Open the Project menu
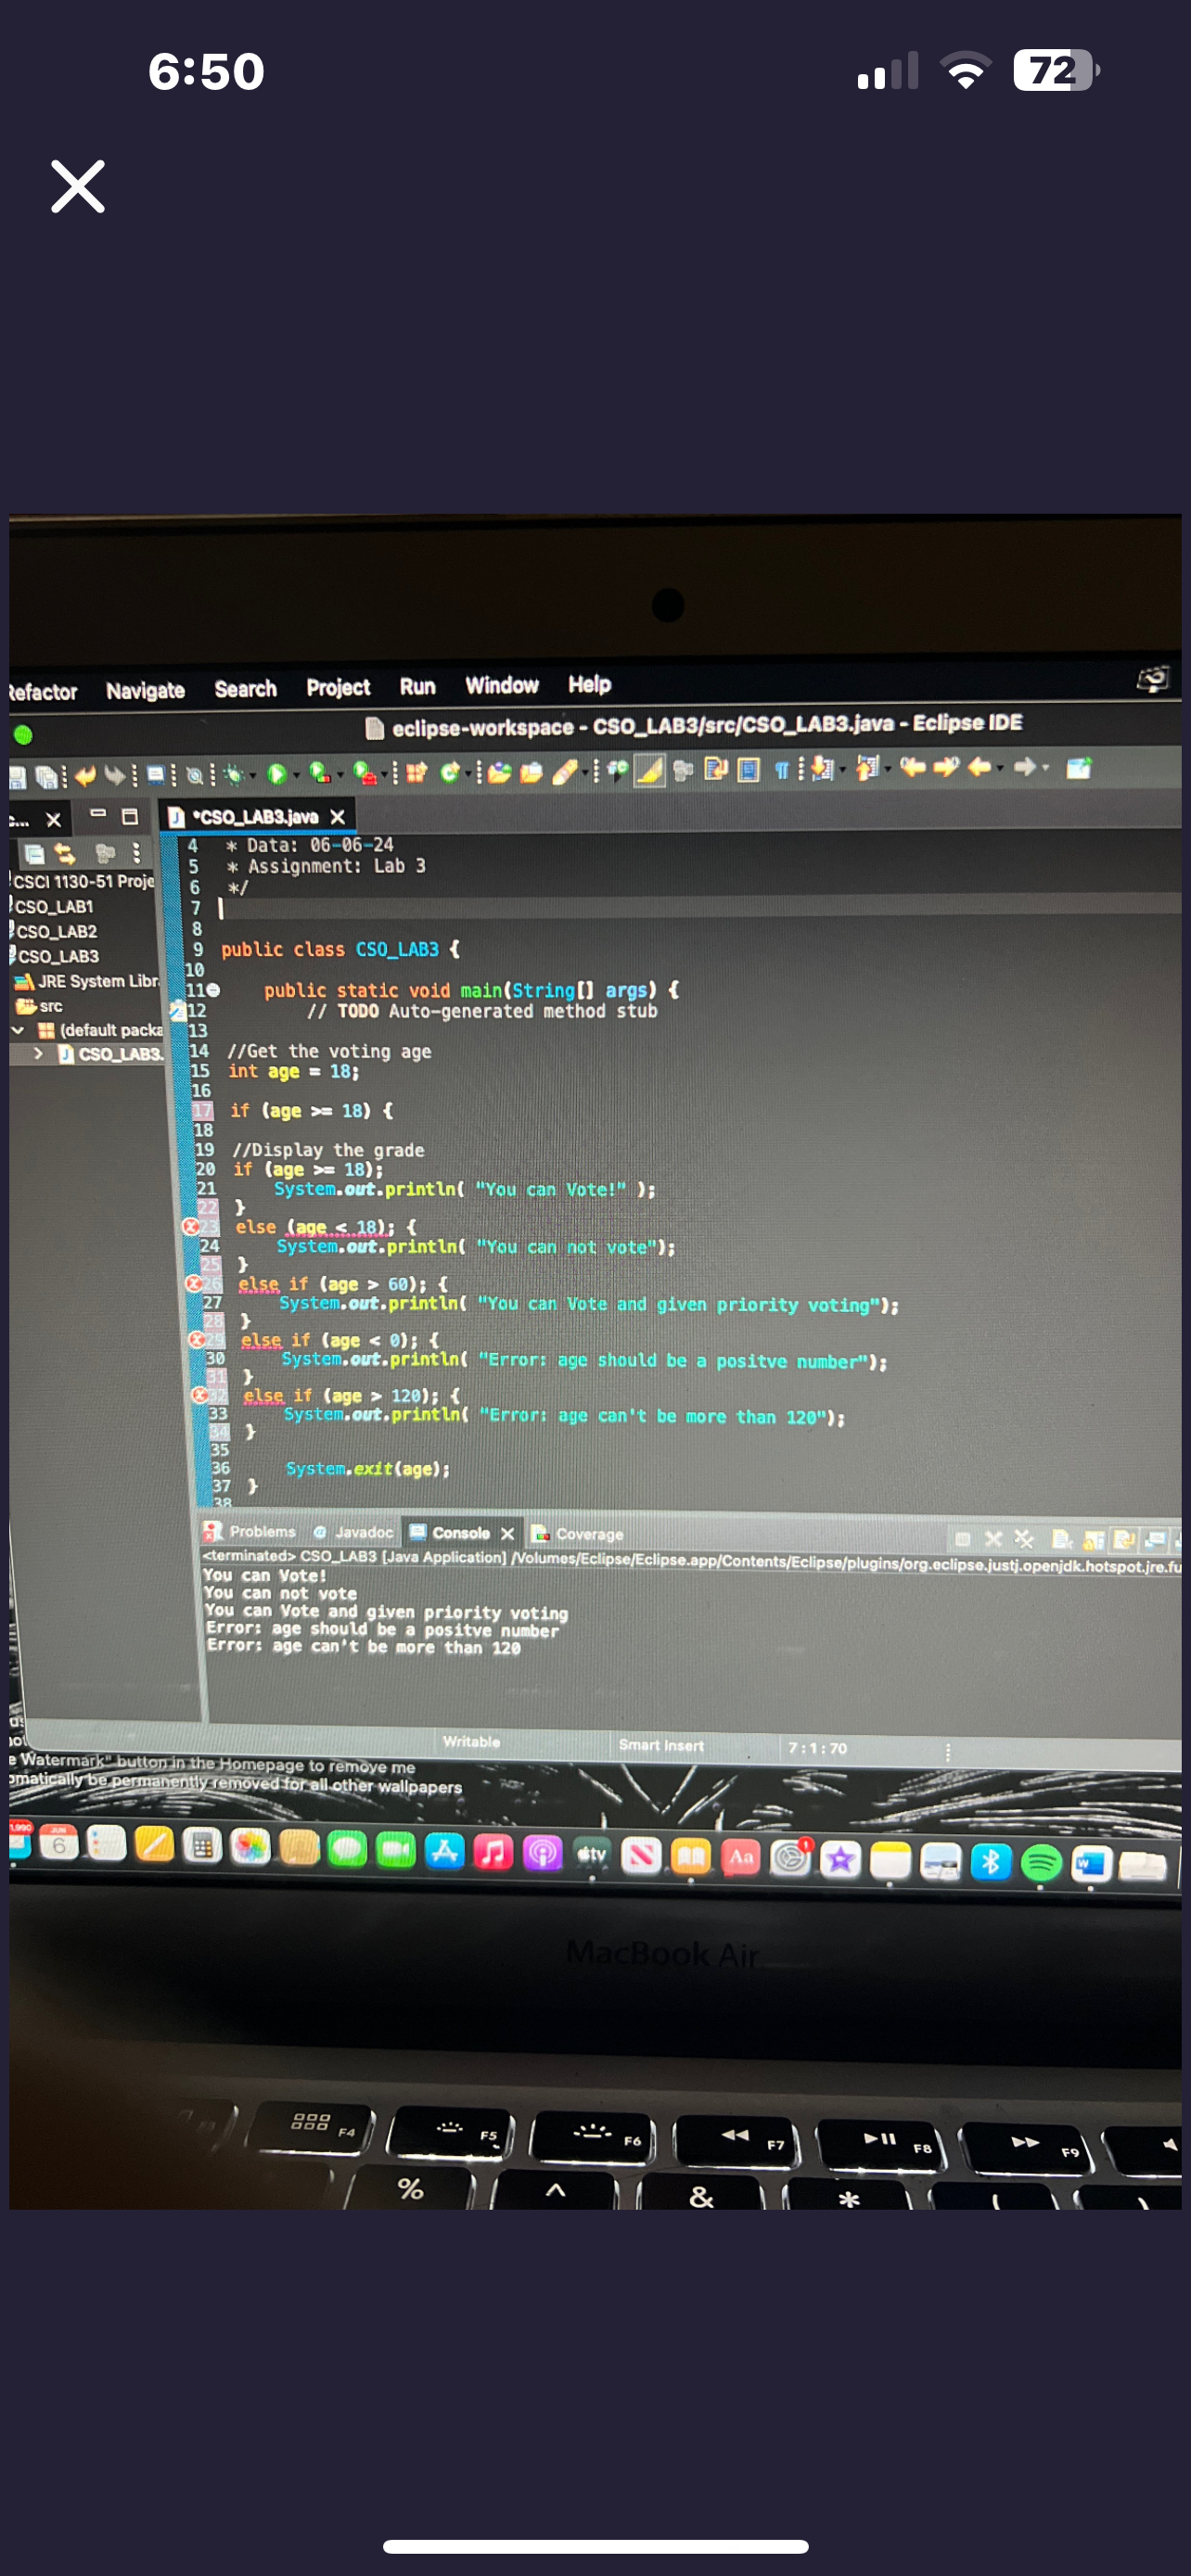This screenshot has width=1191, height=2576. click(338, 687)
